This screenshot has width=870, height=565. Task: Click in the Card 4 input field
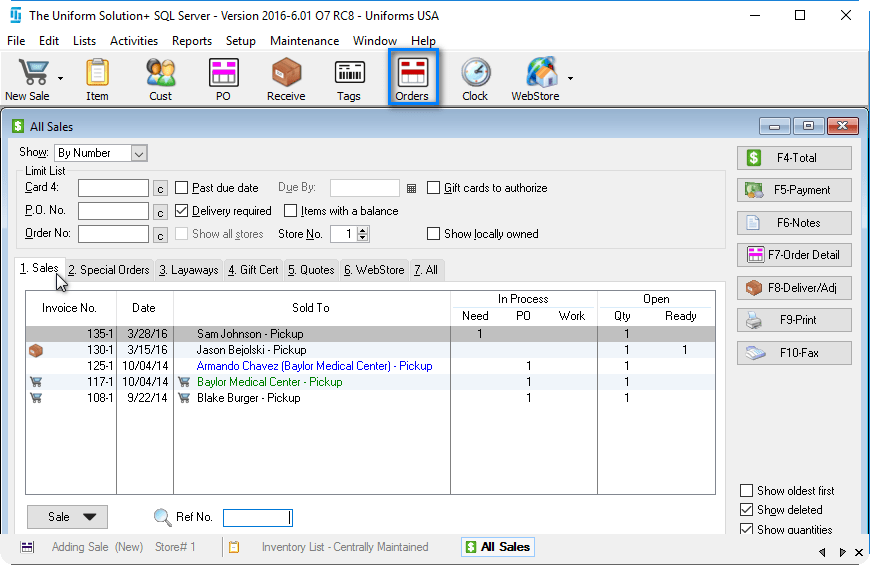(x=113, y=188)
